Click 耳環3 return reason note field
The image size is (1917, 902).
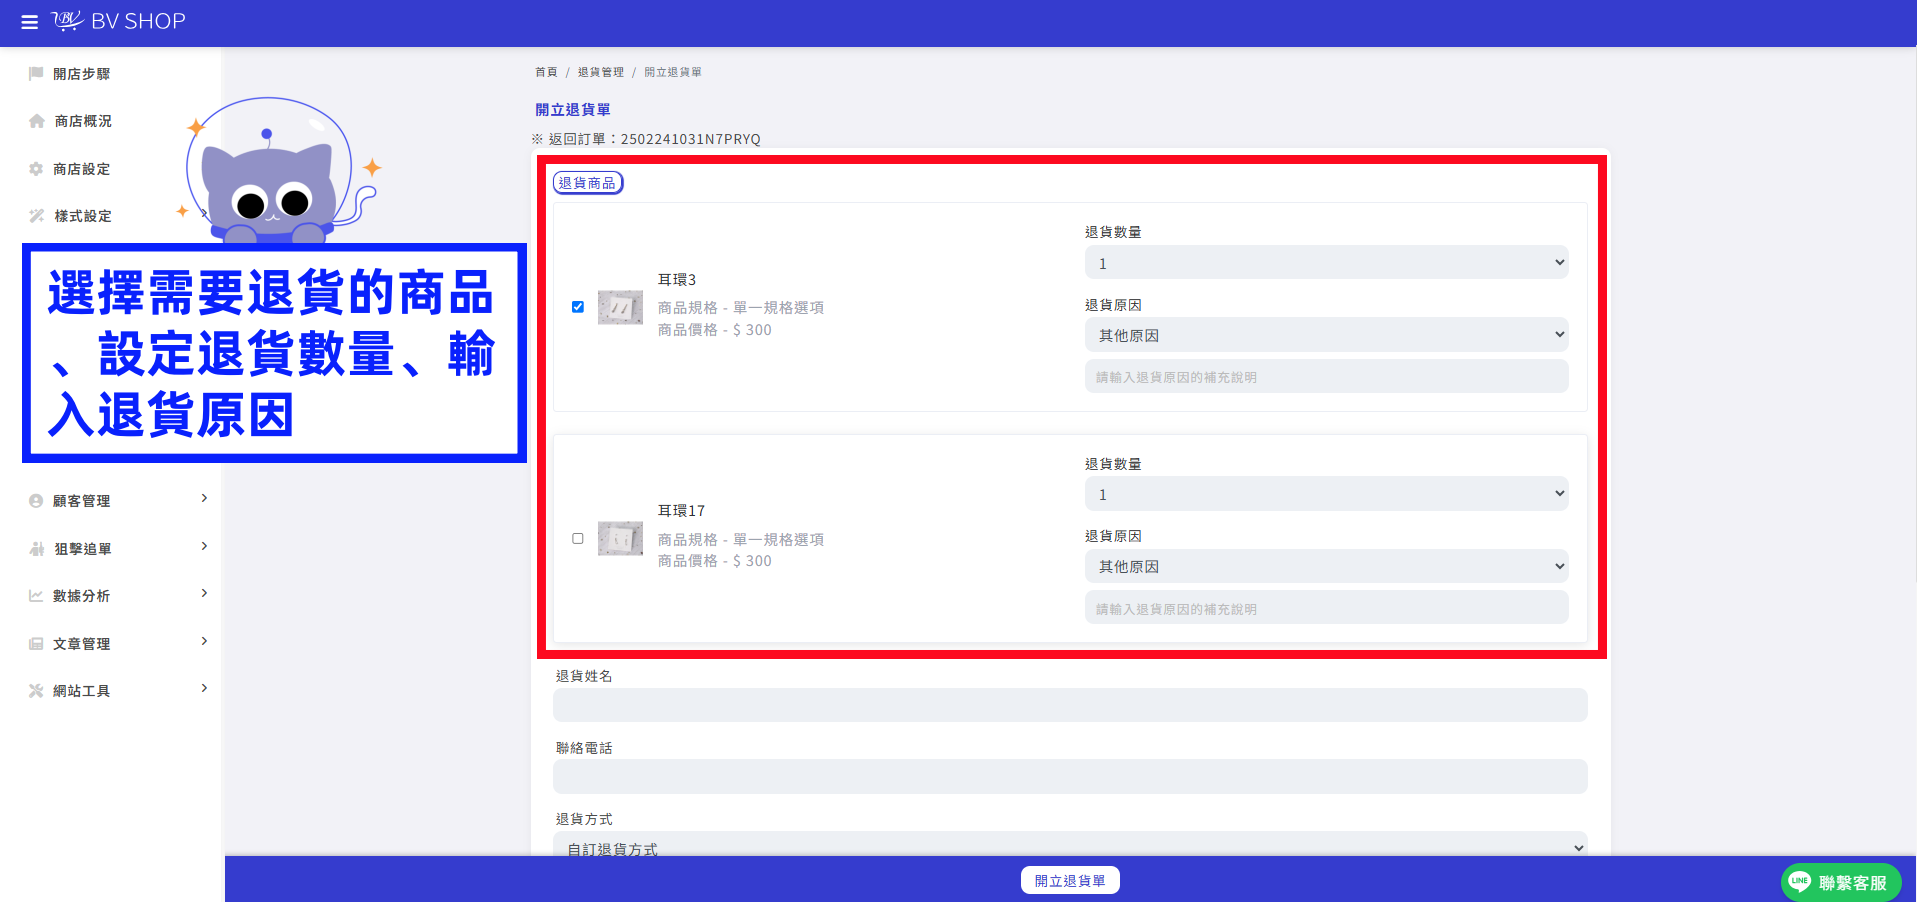pos(1326,377)
